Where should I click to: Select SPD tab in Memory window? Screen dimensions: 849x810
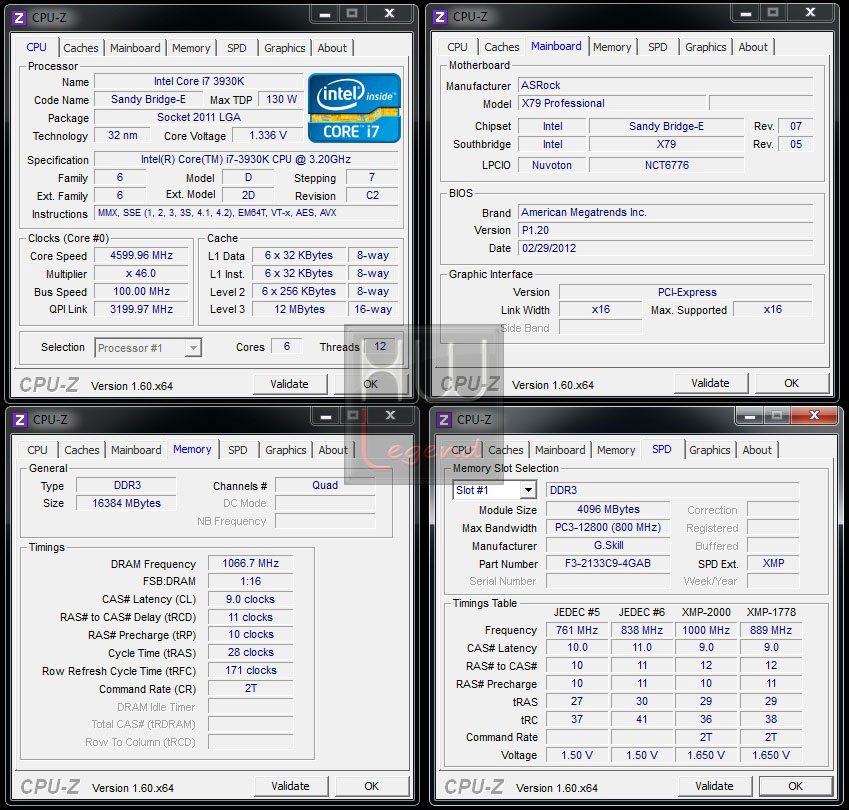[238, 449]
